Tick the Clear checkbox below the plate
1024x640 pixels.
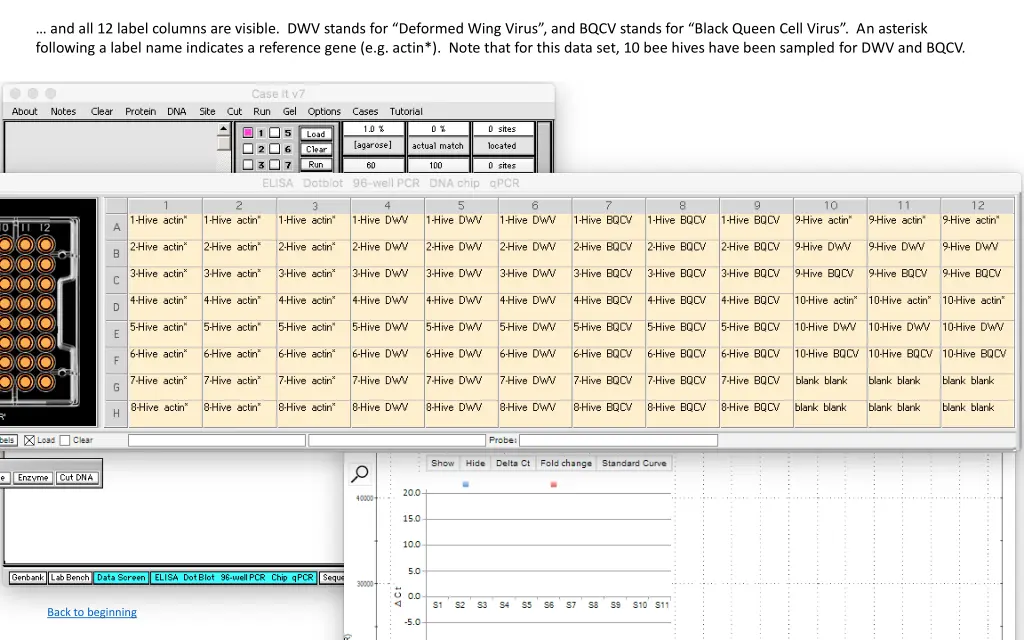[65, 440]
